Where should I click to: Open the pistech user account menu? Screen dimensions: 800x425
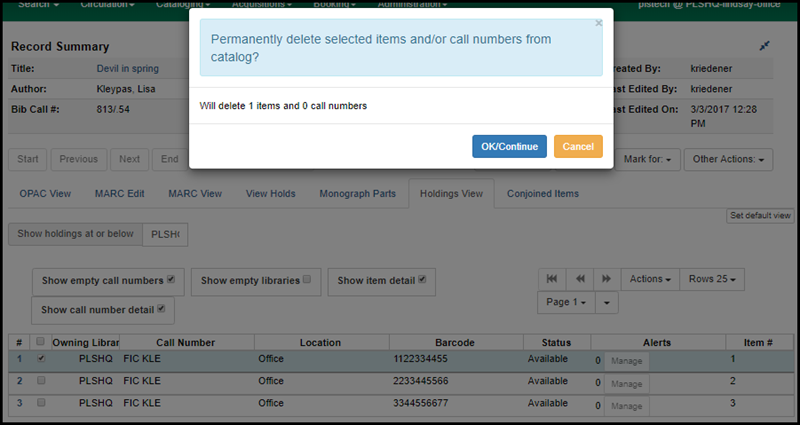point(709,4)
